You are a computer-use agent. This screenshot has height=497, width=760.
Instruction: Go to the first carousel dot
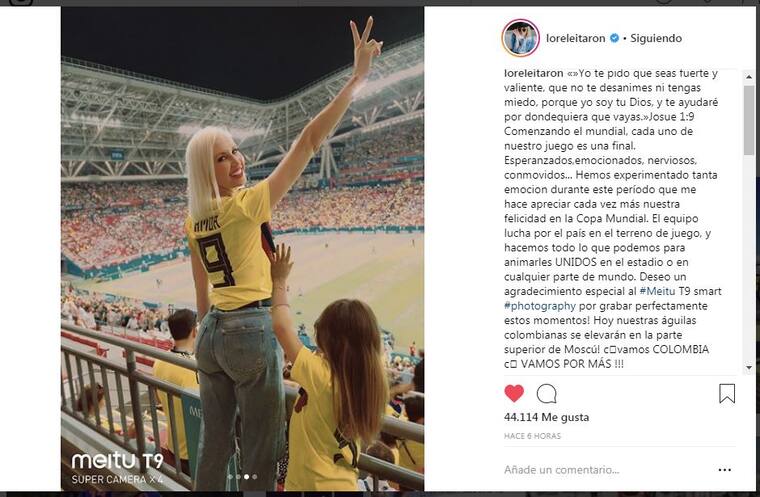[x=230, y=477]
